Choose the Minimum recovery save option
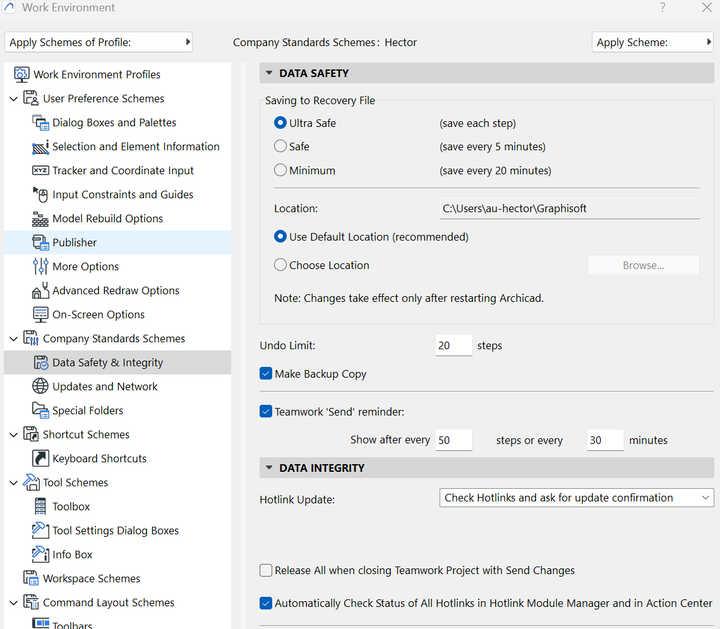Viewport: 720px width, 629px height. 281,171
